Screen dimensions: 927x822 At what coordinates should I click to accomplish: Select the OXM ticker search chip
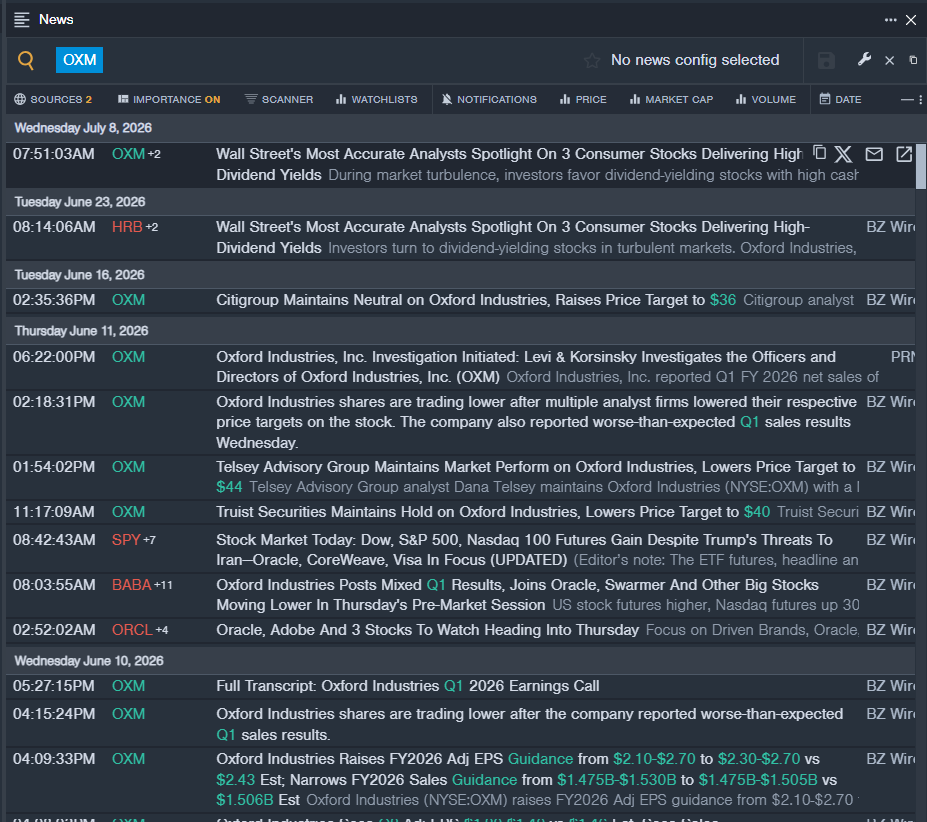(x=79, y=60)
